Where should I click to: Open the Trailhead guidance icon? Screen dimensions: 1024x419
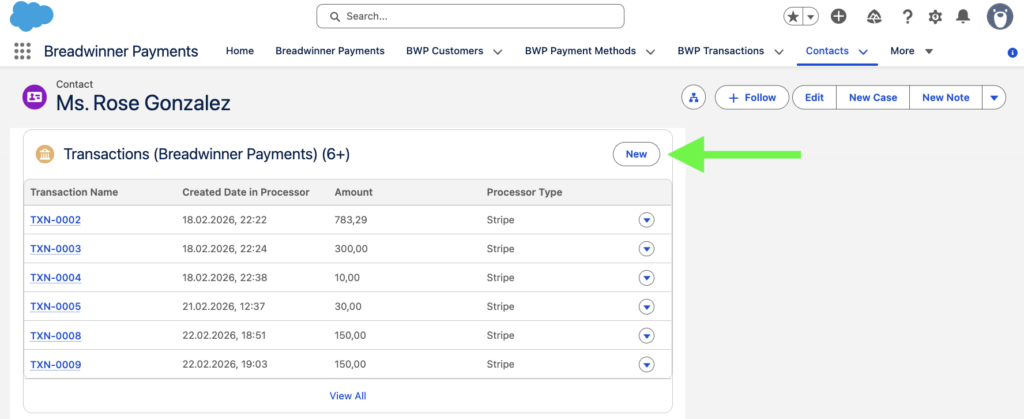pyautogui.click(x=874, y=17)
